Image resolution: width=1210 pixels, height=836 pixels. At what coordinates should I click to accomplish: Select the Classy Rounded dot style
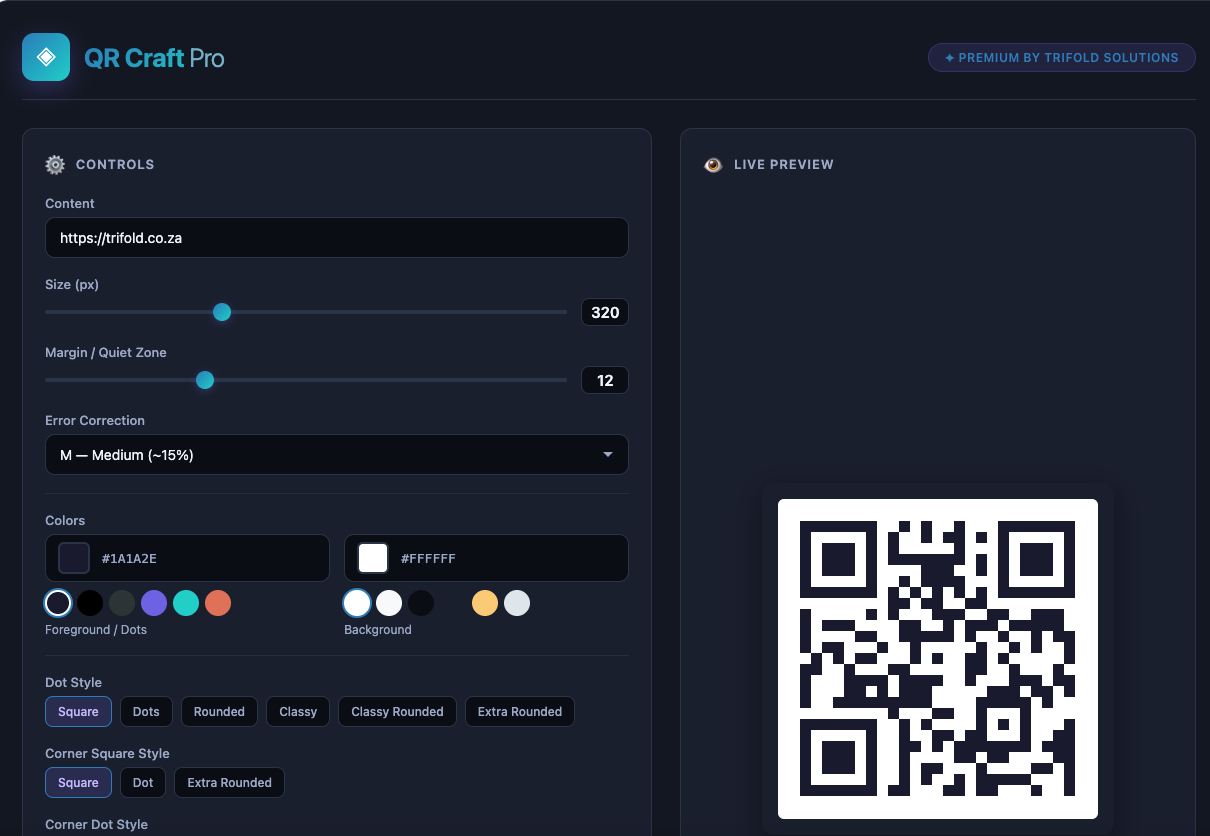point(397,712)
